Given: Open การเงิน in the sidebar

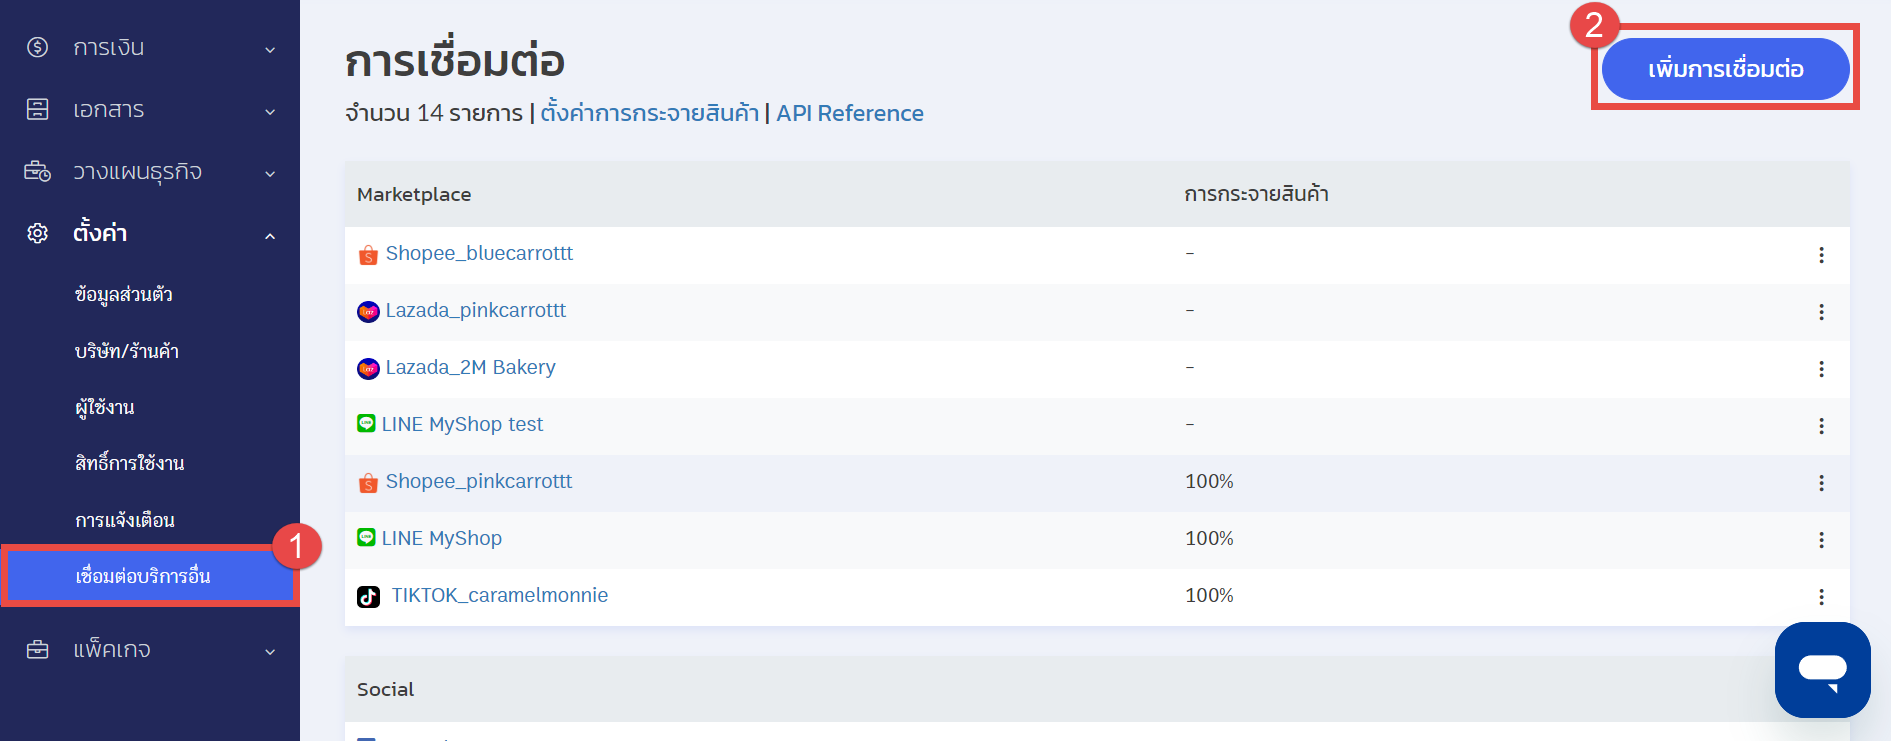Looking at the screenshot, I should click(109, 48).
